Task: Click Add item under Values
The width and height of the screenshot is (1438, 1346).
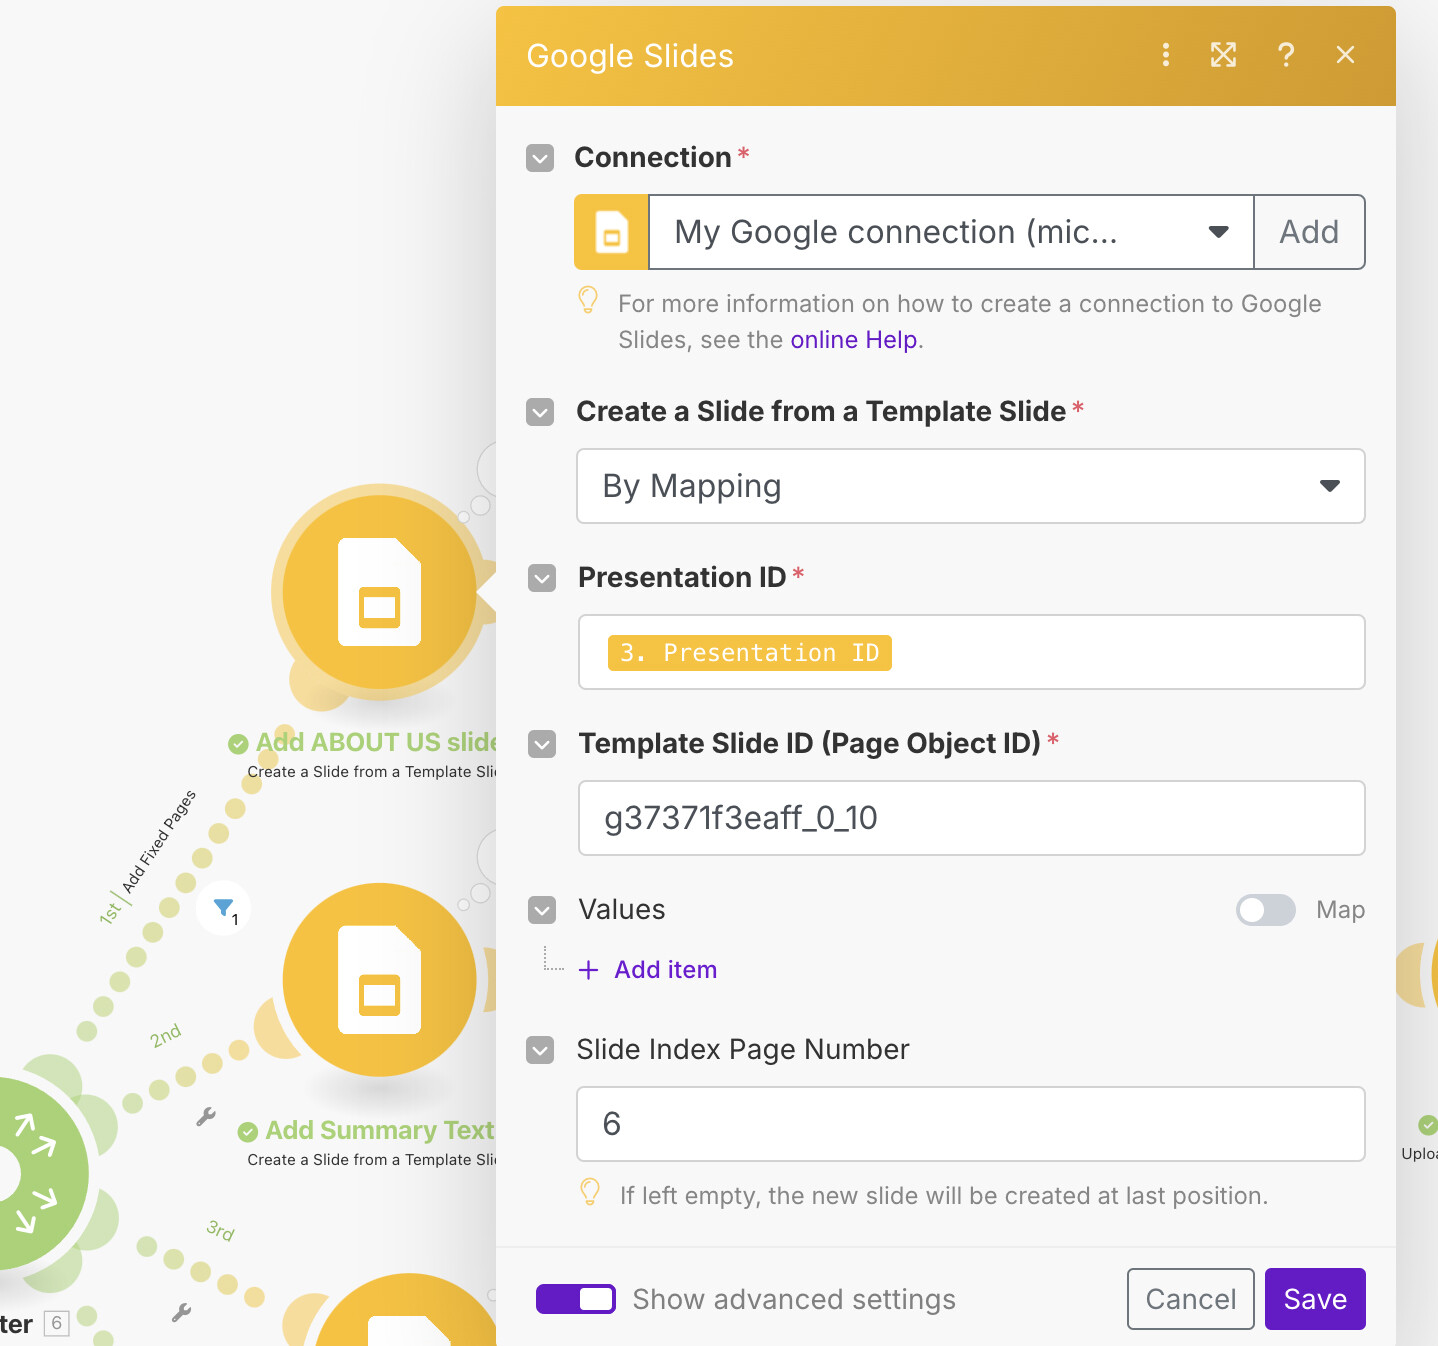Action: [x=666, y=970]
